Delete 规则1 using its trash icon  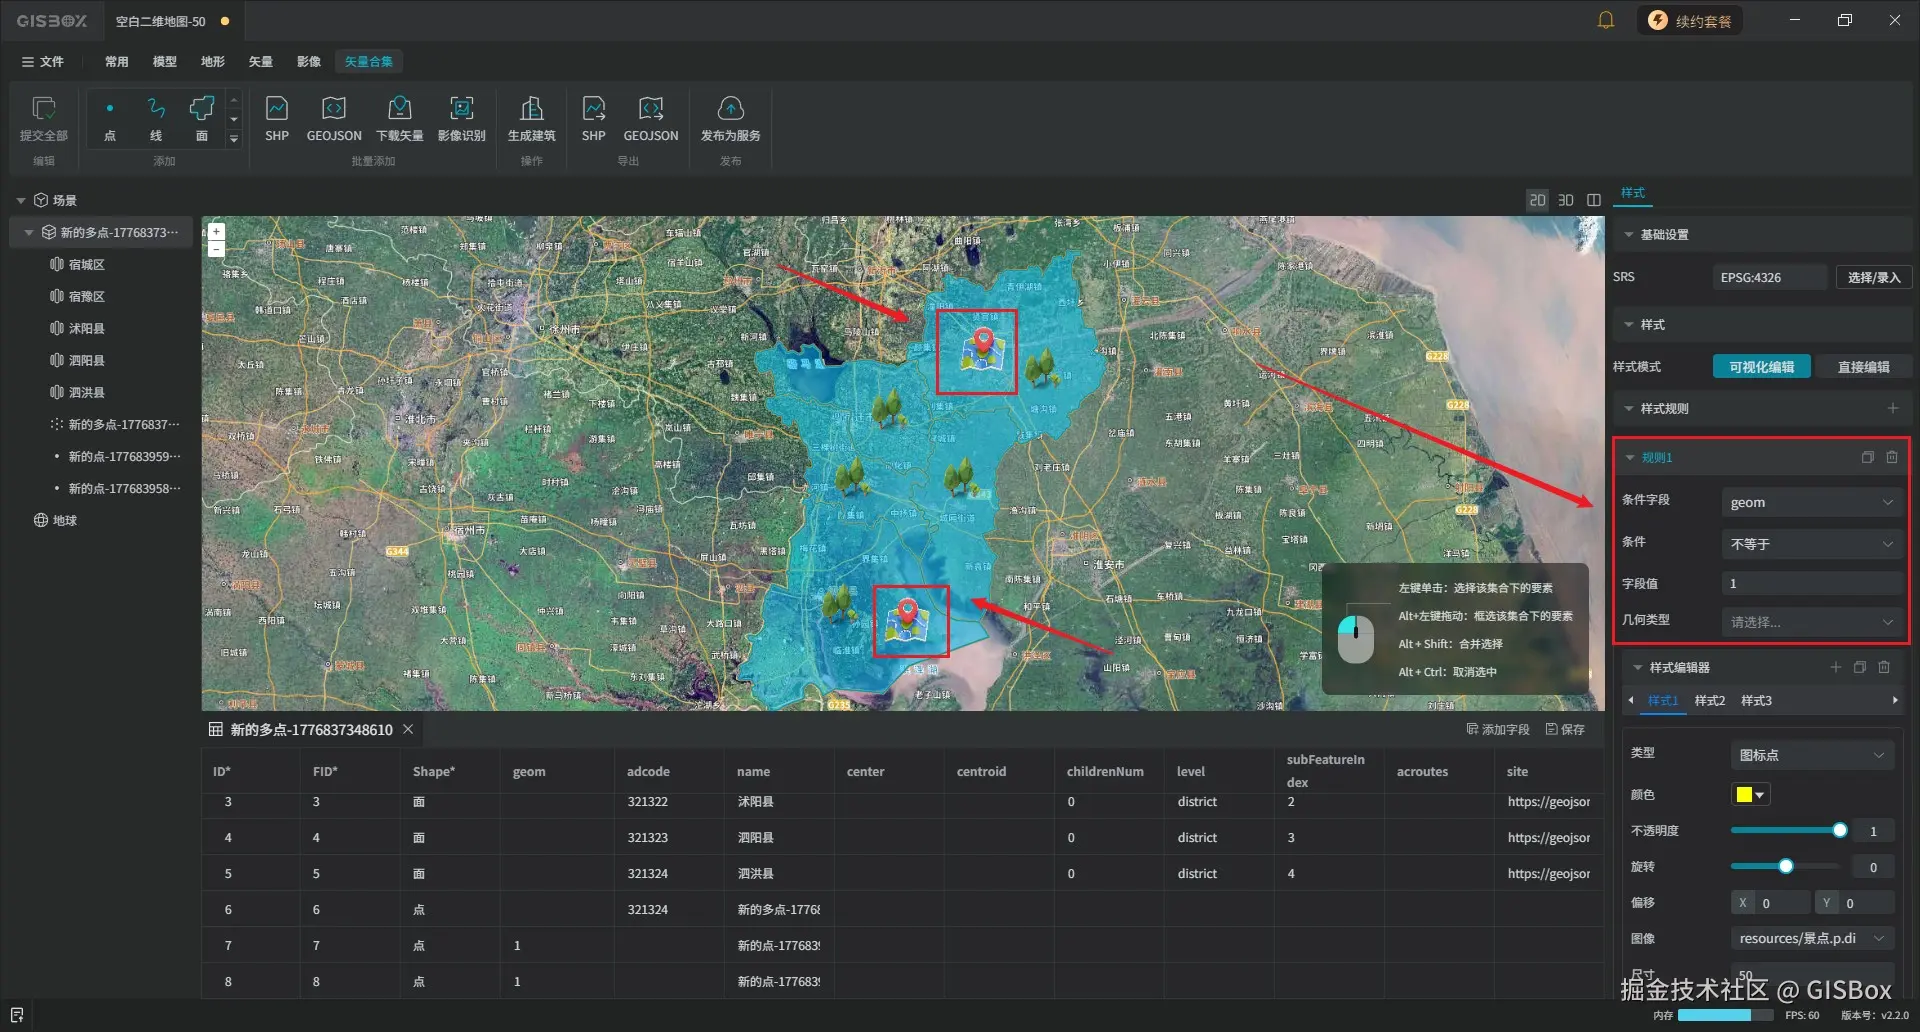(1892, 457)
